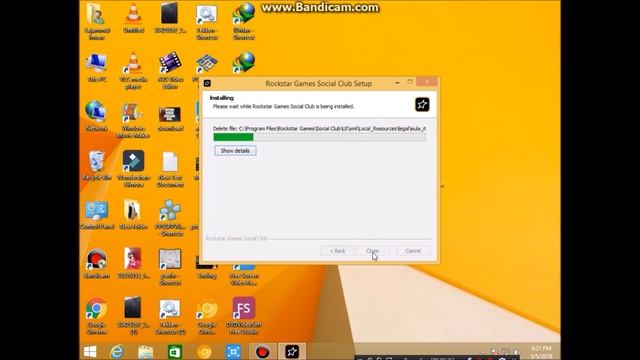This screenshot has width=640, height=360.
Task: Launch the Google Chrome desktop shortcut
Action: coord(97,316)
